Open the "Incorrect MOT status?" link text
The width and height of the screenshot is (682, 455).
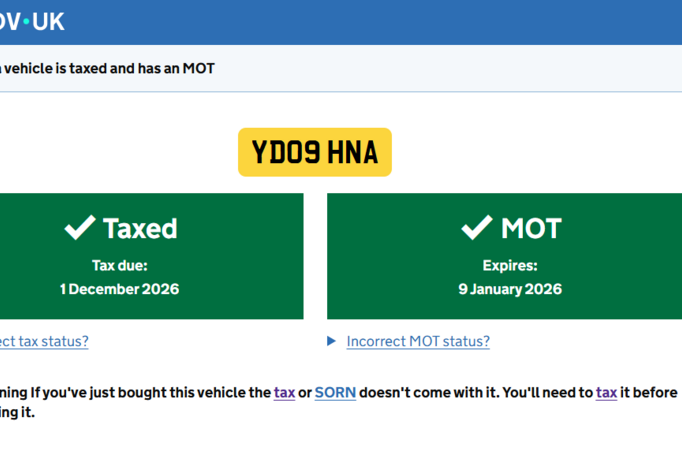click(x=418, y=341)
